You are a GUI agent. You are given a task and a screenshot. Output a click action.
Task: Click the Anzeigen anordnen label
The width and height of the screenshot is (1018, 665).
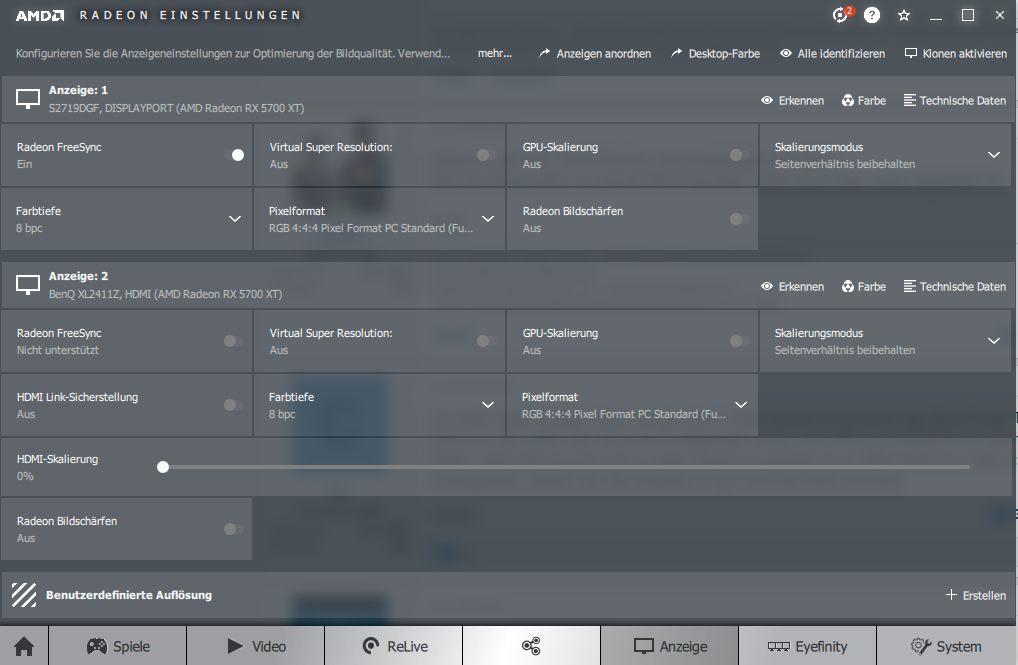coord(604,53)
